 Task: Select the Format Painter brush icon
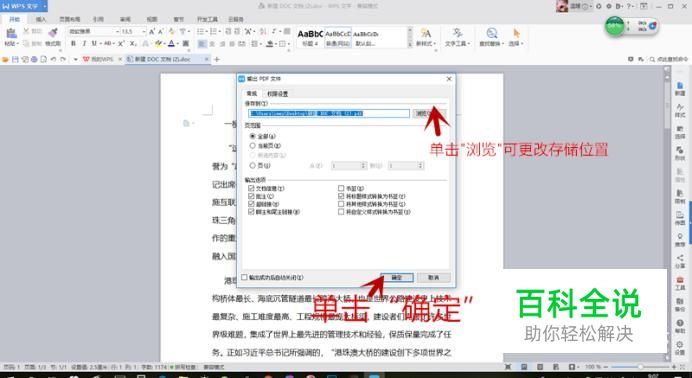click(53, 33)
